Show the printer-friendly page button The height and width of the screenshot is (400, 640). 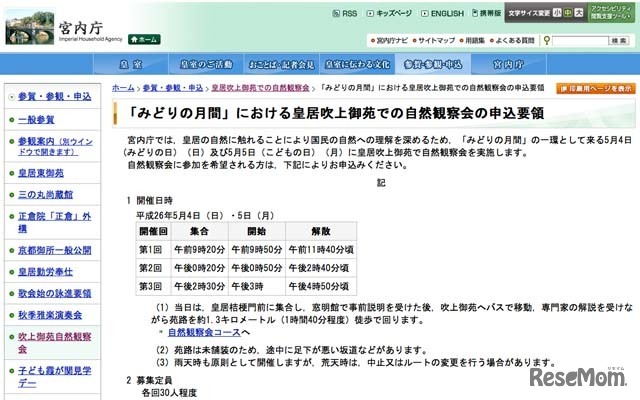click(x=596, y=88)
